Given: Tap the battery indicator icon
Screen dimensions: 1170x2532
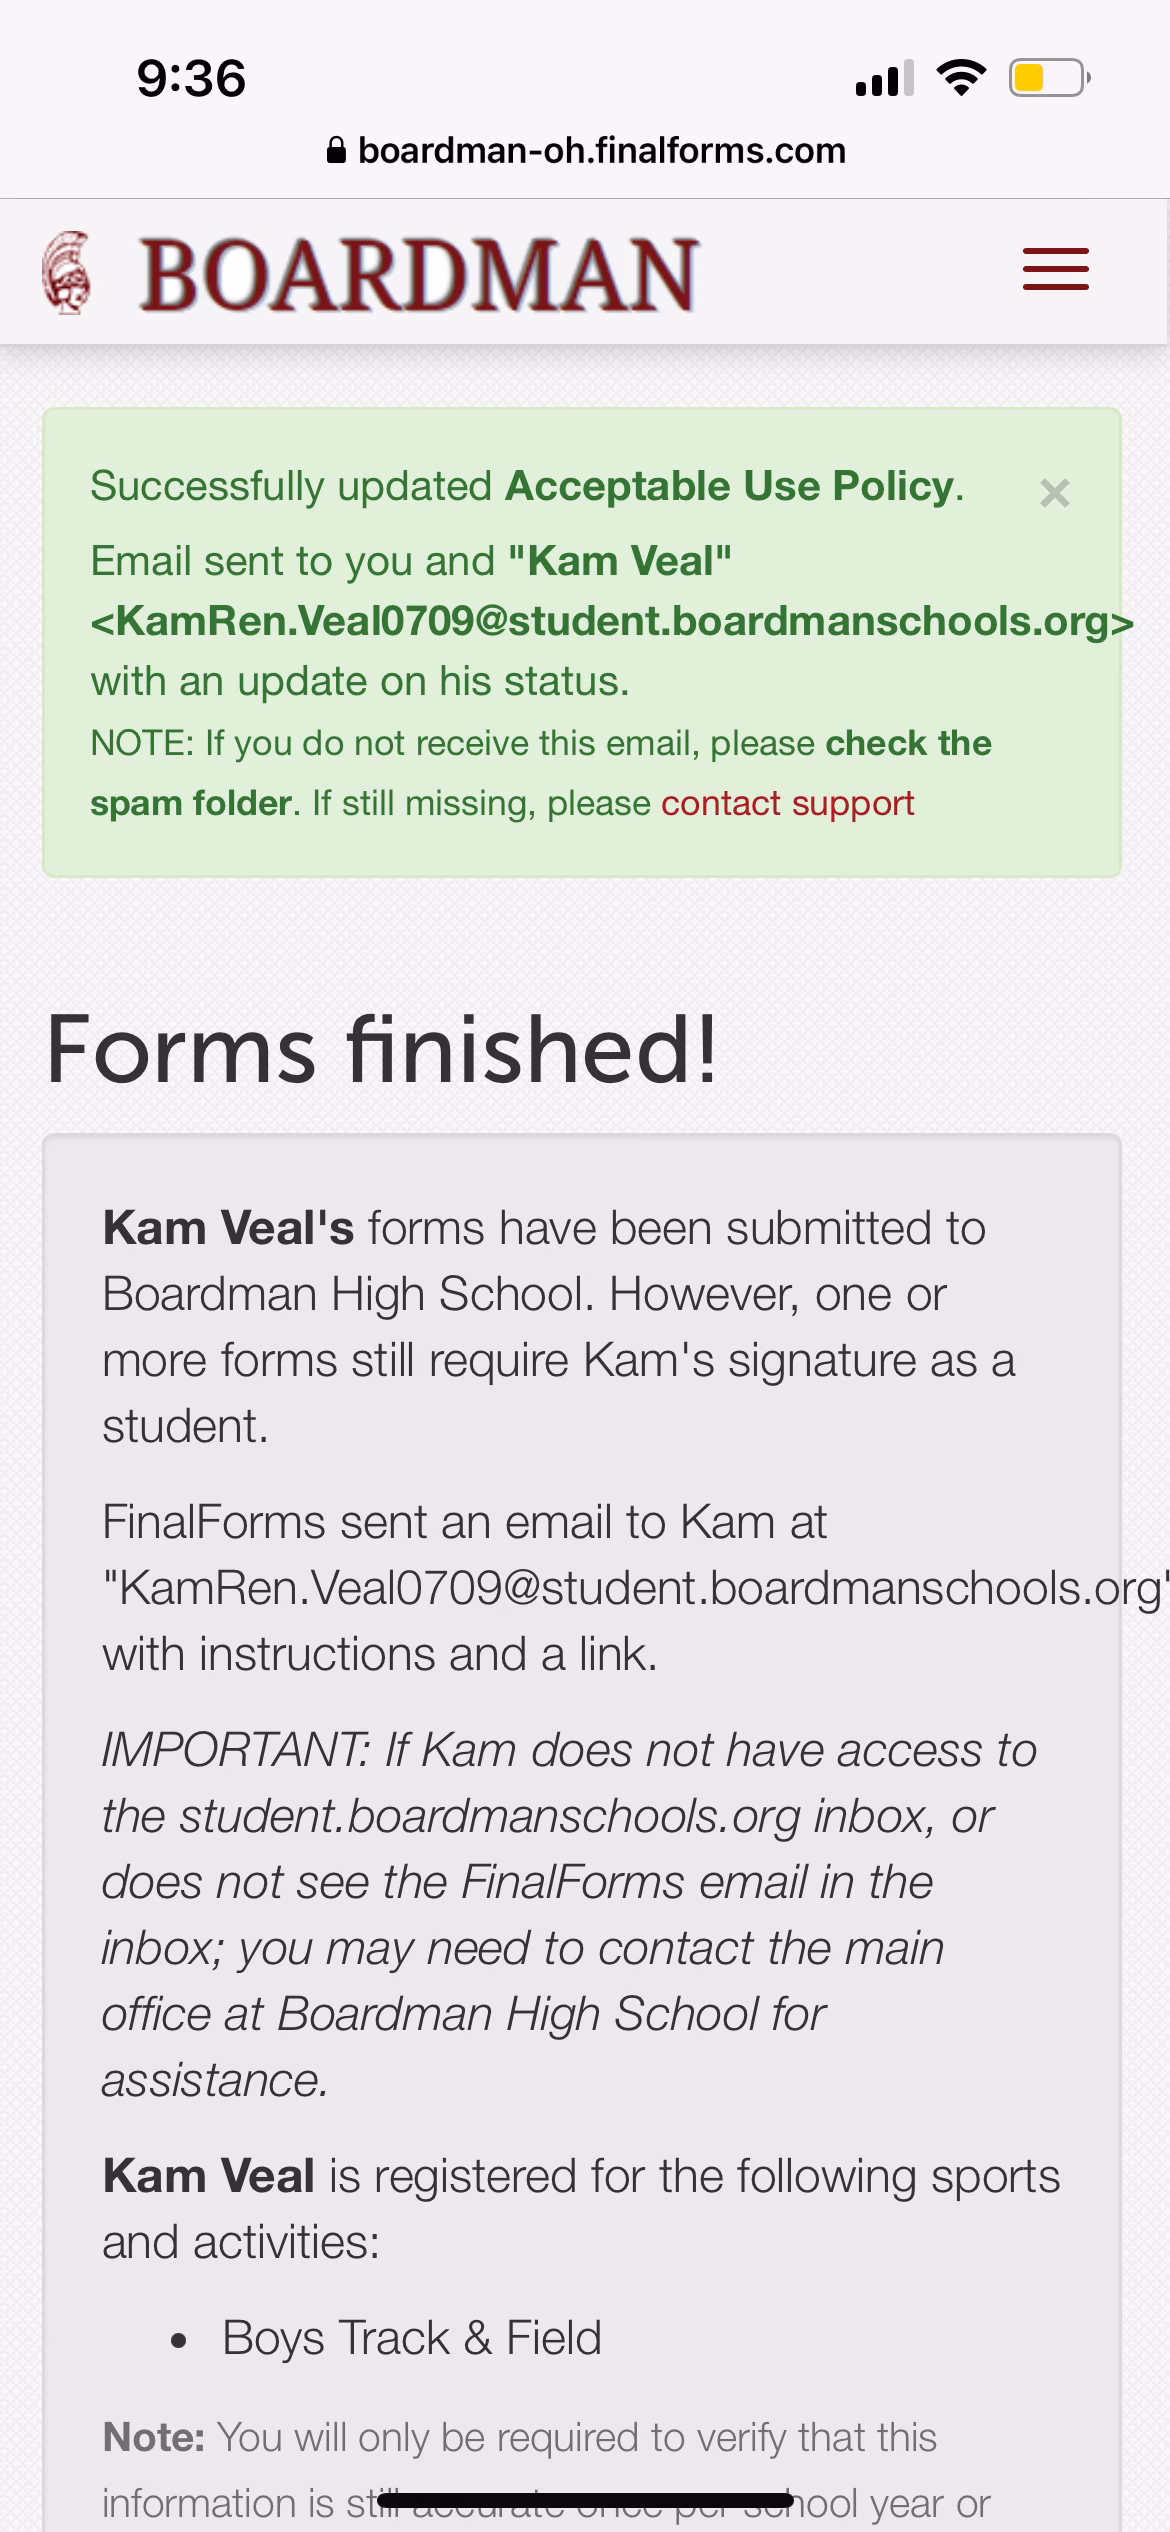Looking at the screenshot, I should tap(1048, 78).
